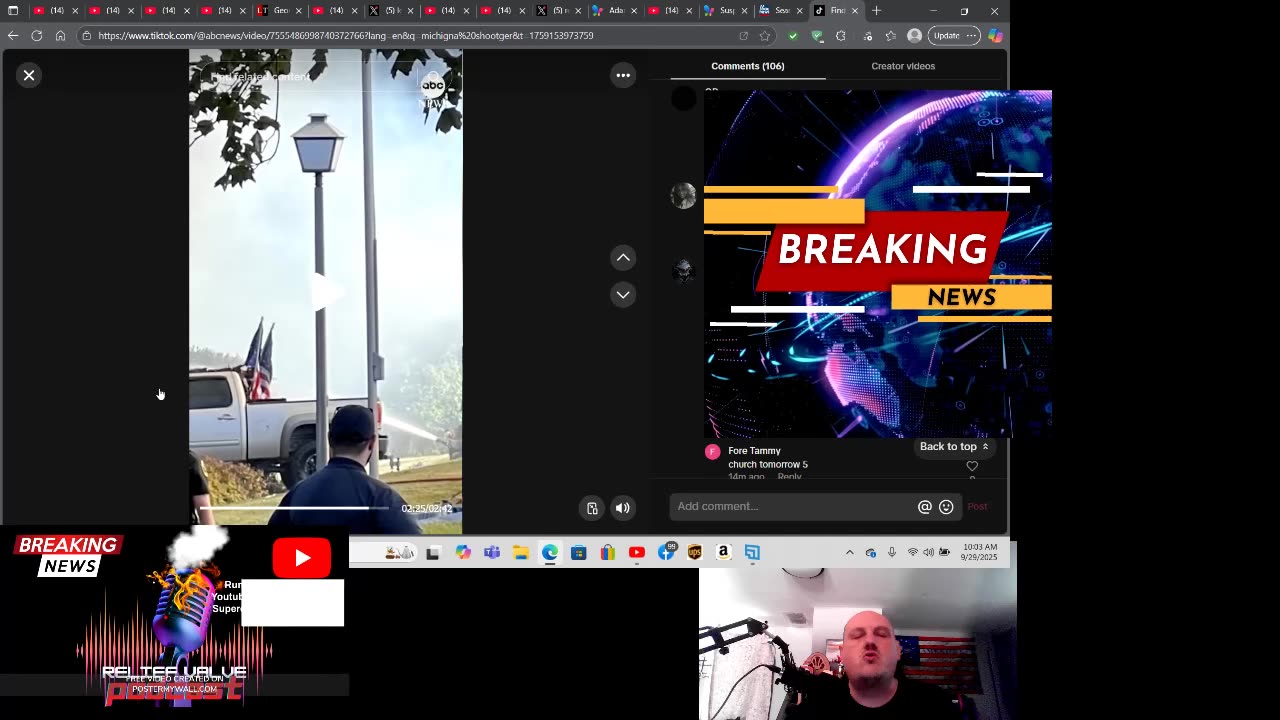This screenshot has height=720, width=1280.
Task: Open the Copilot icon in browser toolbar
Action: [995, 35]
